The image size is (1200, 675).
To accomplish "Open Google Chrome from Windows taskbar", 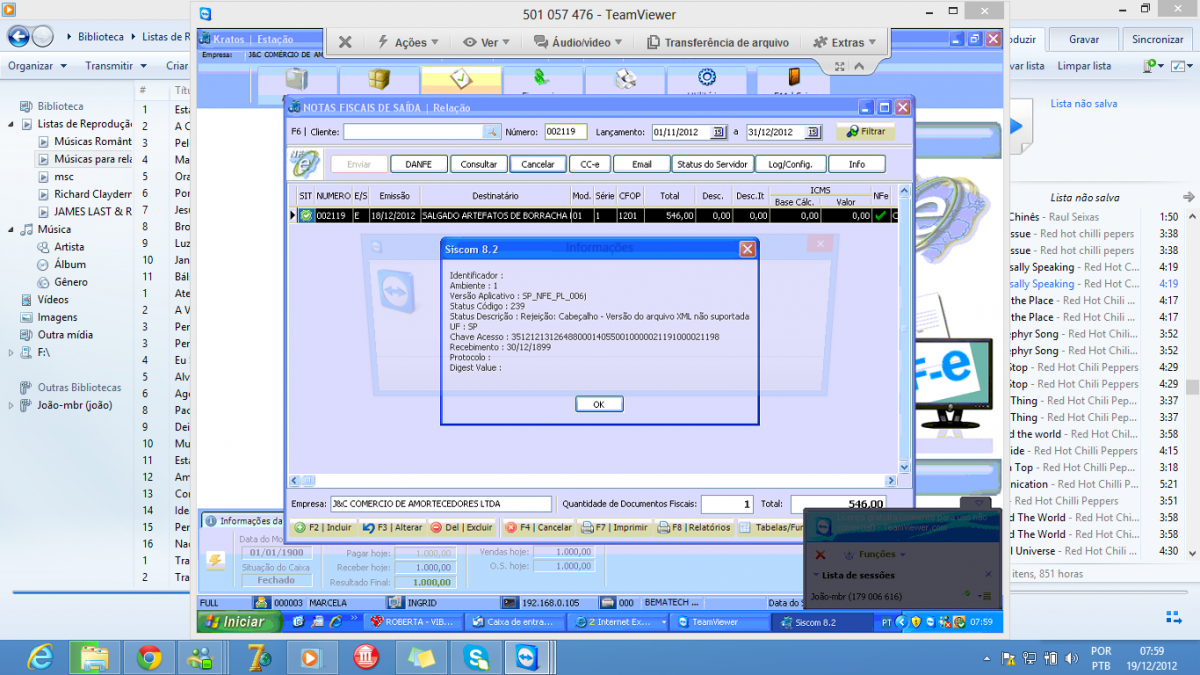I will (x=150, y=657).
